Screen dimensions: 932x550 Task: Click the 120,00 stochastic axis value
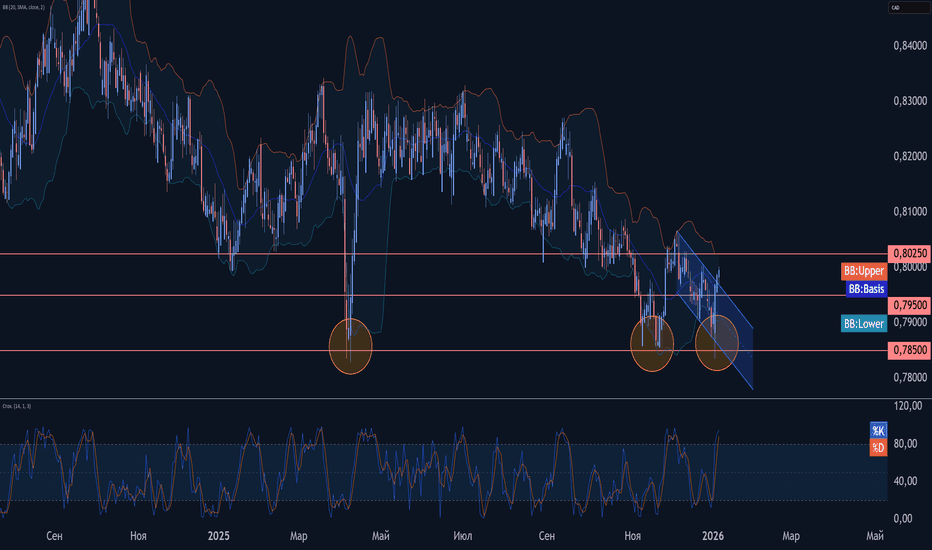[x=908, y=406]
